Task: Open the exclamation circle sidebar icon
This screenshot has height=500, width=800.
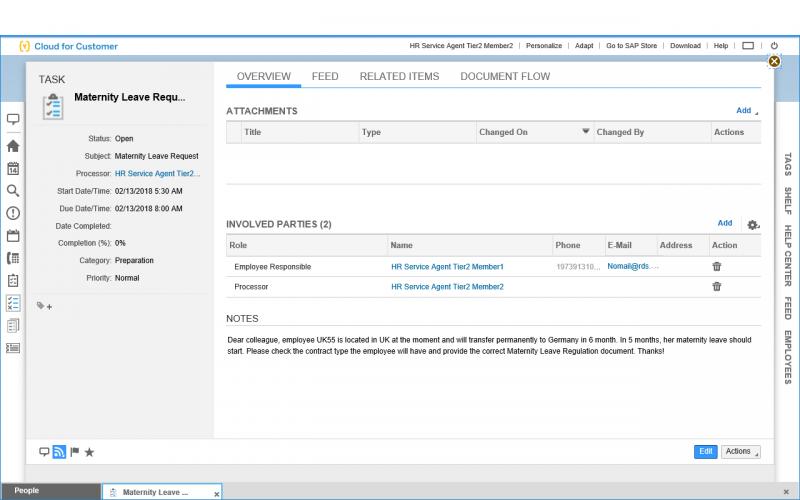Action: coord(13,213)
